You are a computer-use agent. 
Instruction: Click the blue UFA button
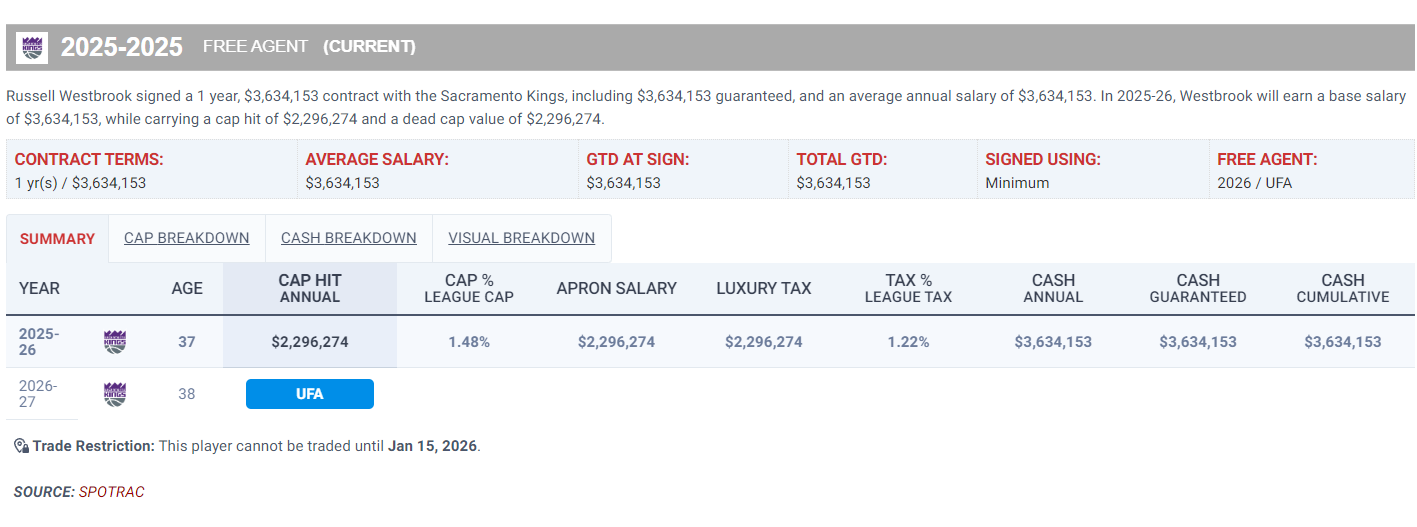coord(309,394)
